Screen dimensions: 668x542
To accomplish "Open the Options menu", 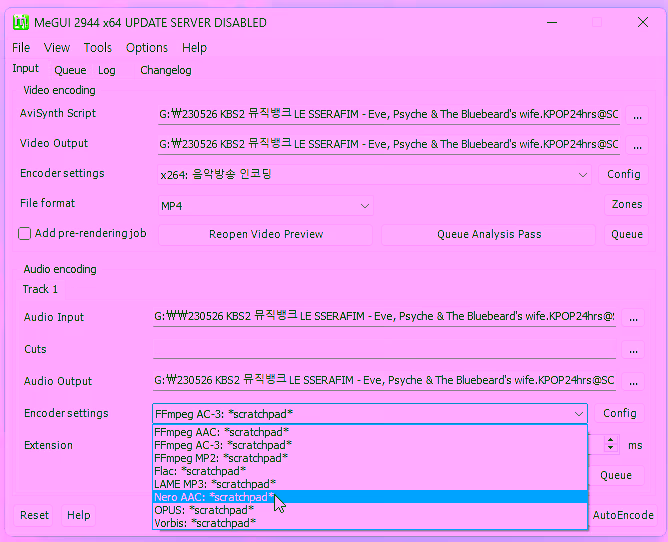I will pyautogui.click(x=147, y=48).
